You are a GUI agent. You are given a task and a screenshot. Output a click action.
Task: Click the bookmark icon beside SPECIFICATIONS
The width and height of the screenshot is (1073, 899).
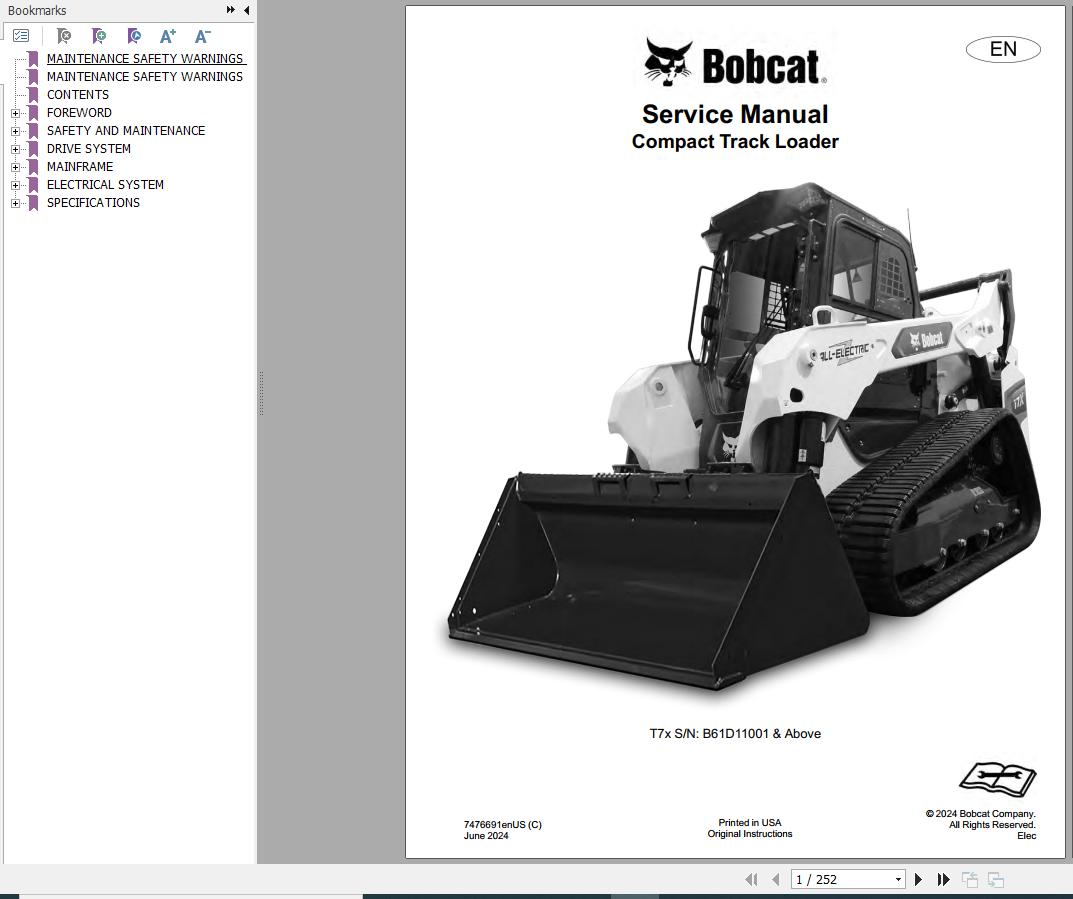tap(33, 203)
